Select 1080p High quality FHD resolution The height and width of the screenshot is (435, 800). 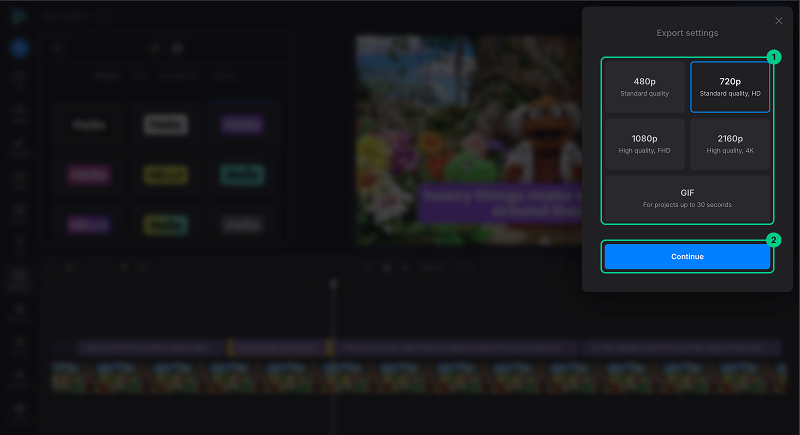(x=644, y=144)
